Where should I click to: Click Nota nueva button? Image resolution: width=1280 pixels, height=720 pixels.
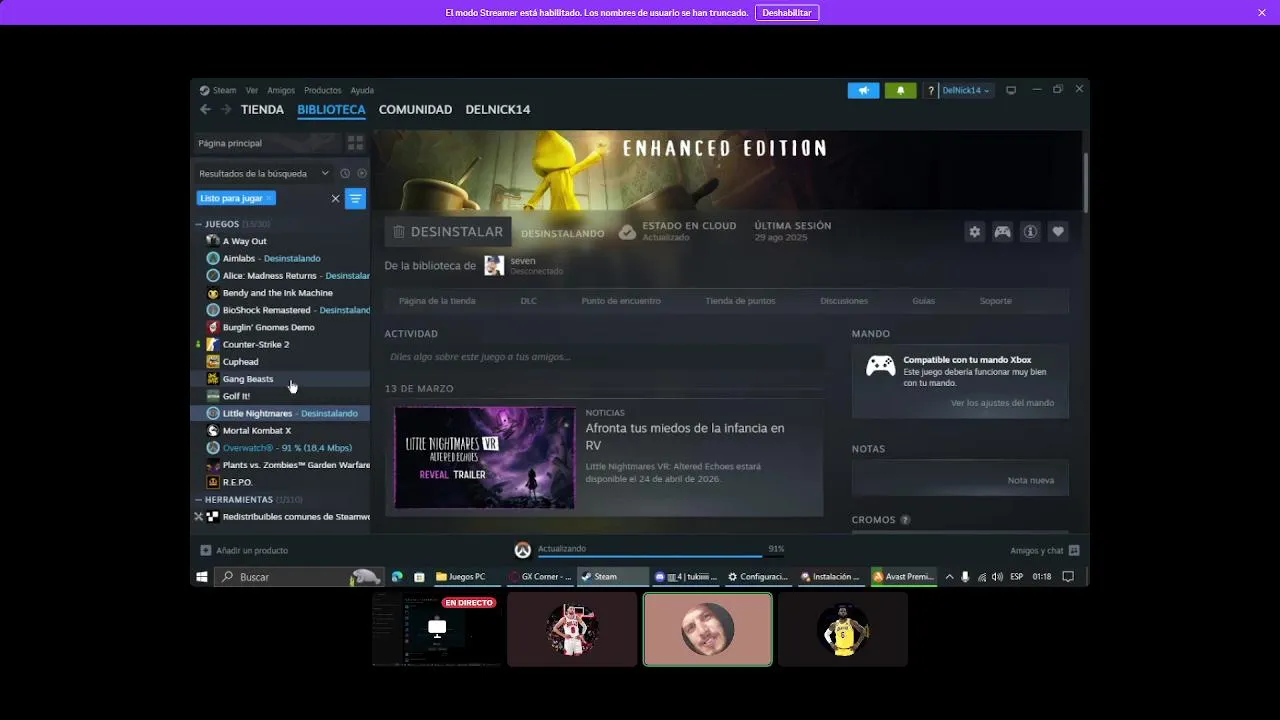pos(1031,480)
